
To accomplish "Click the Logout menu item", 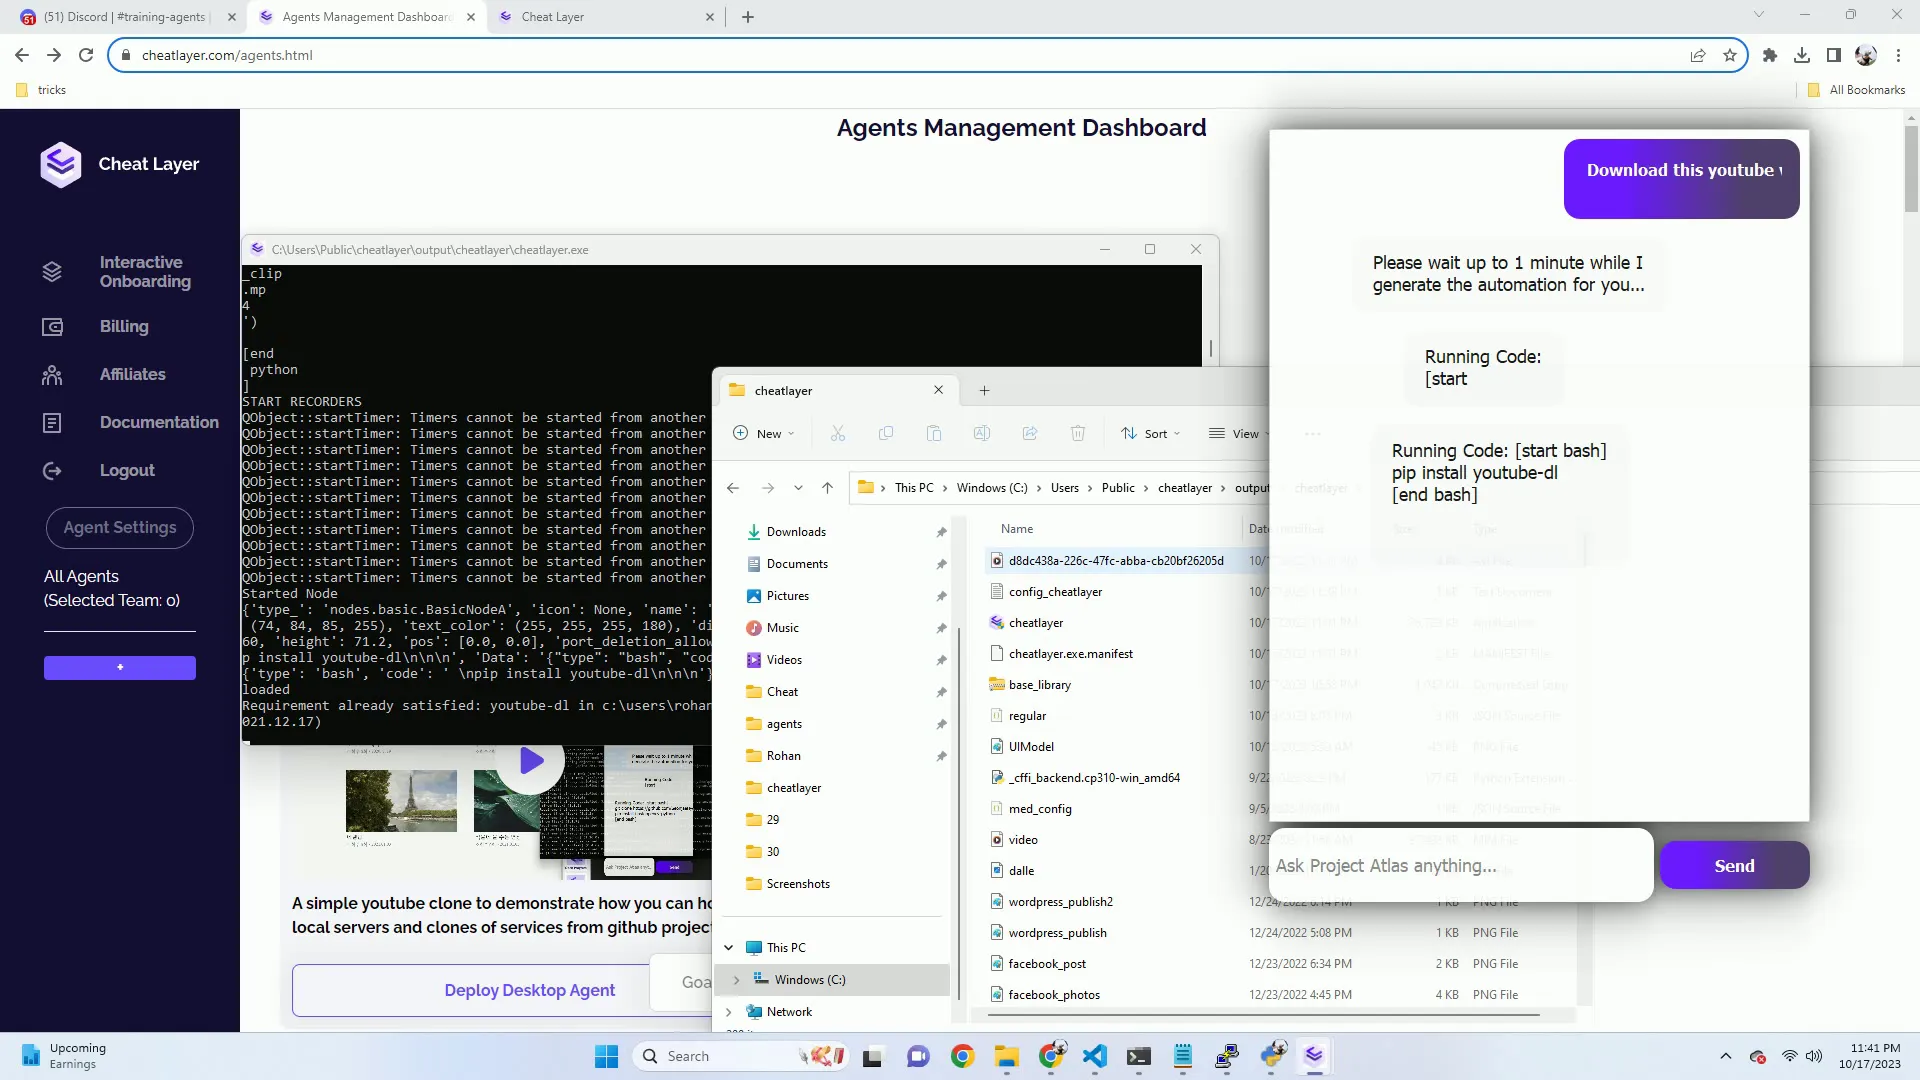I will click(127, 471).
